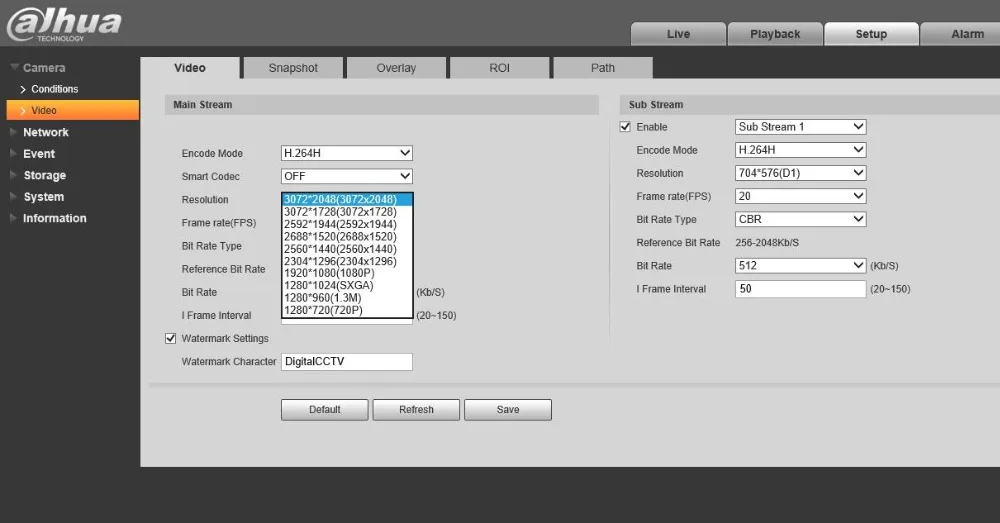This screenshot has width=1000, height=523.
Task: Choose 2688*1520 resolution option
Action: [x=347, y=237]
